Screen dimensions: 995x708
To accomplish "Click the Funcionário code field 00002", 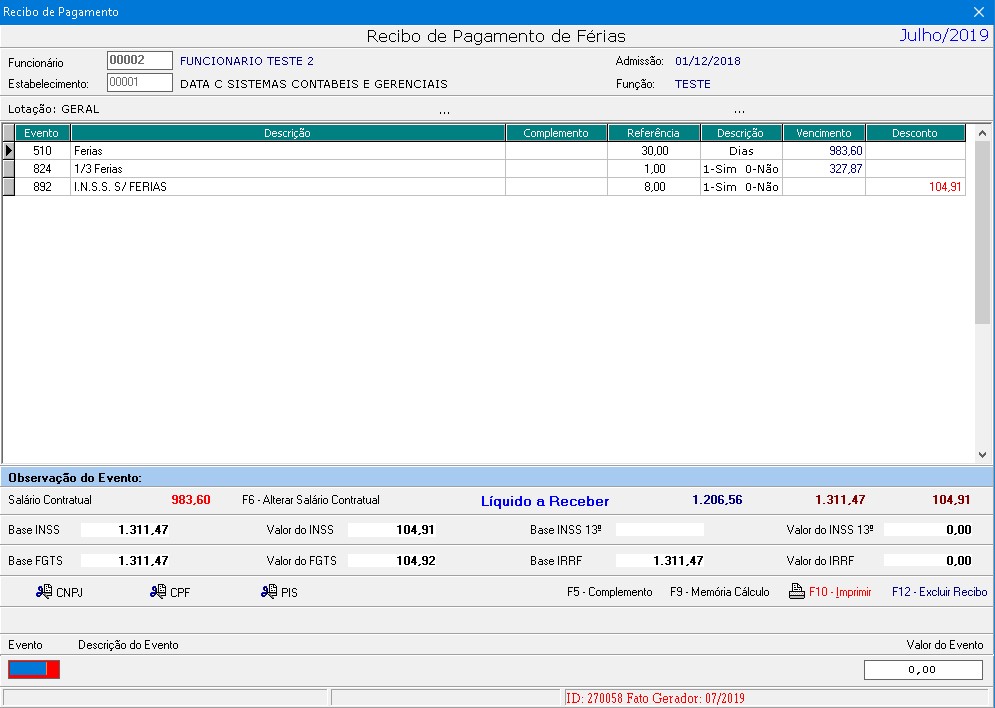I will coord(139,61).
